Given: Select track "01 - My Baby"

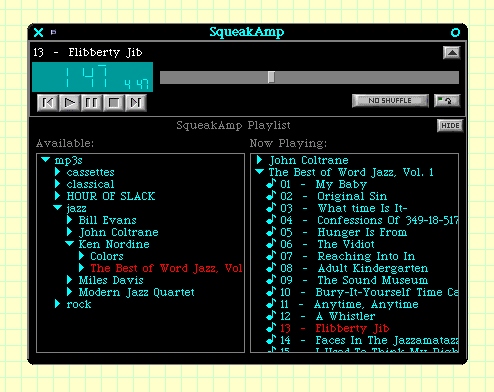Looking at the screenshot, I should (323, 184).
